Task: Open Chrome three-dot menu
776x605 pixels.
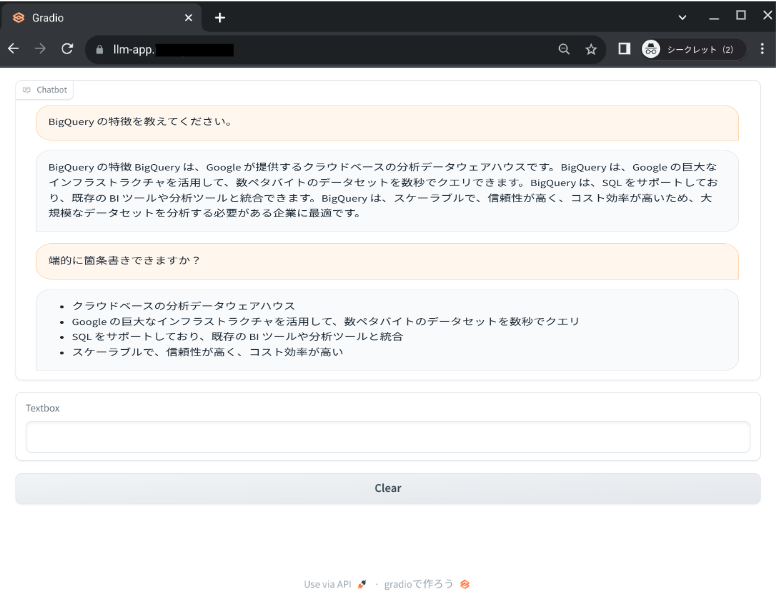Action: [762, 49]
